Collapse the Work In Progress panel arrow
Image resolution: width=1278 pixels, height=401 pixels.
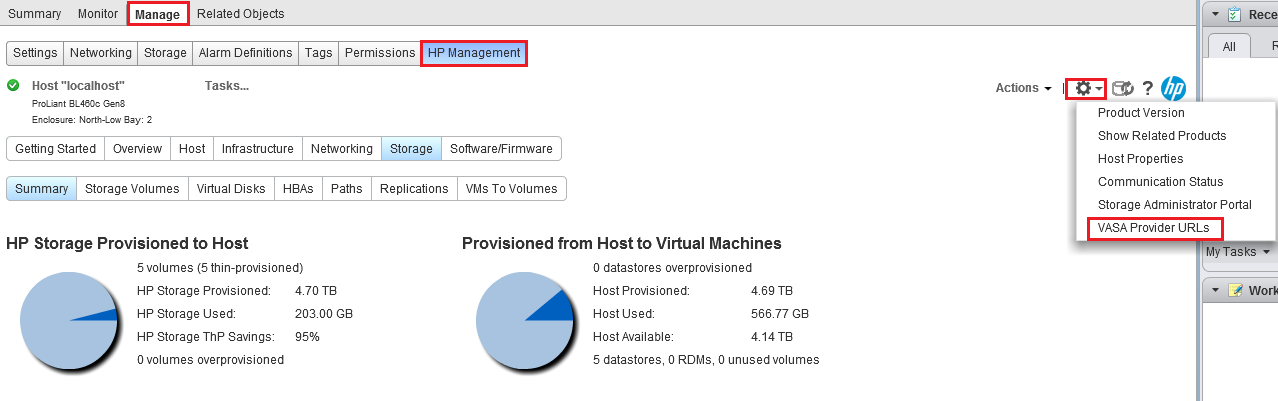click(1214, 290)
